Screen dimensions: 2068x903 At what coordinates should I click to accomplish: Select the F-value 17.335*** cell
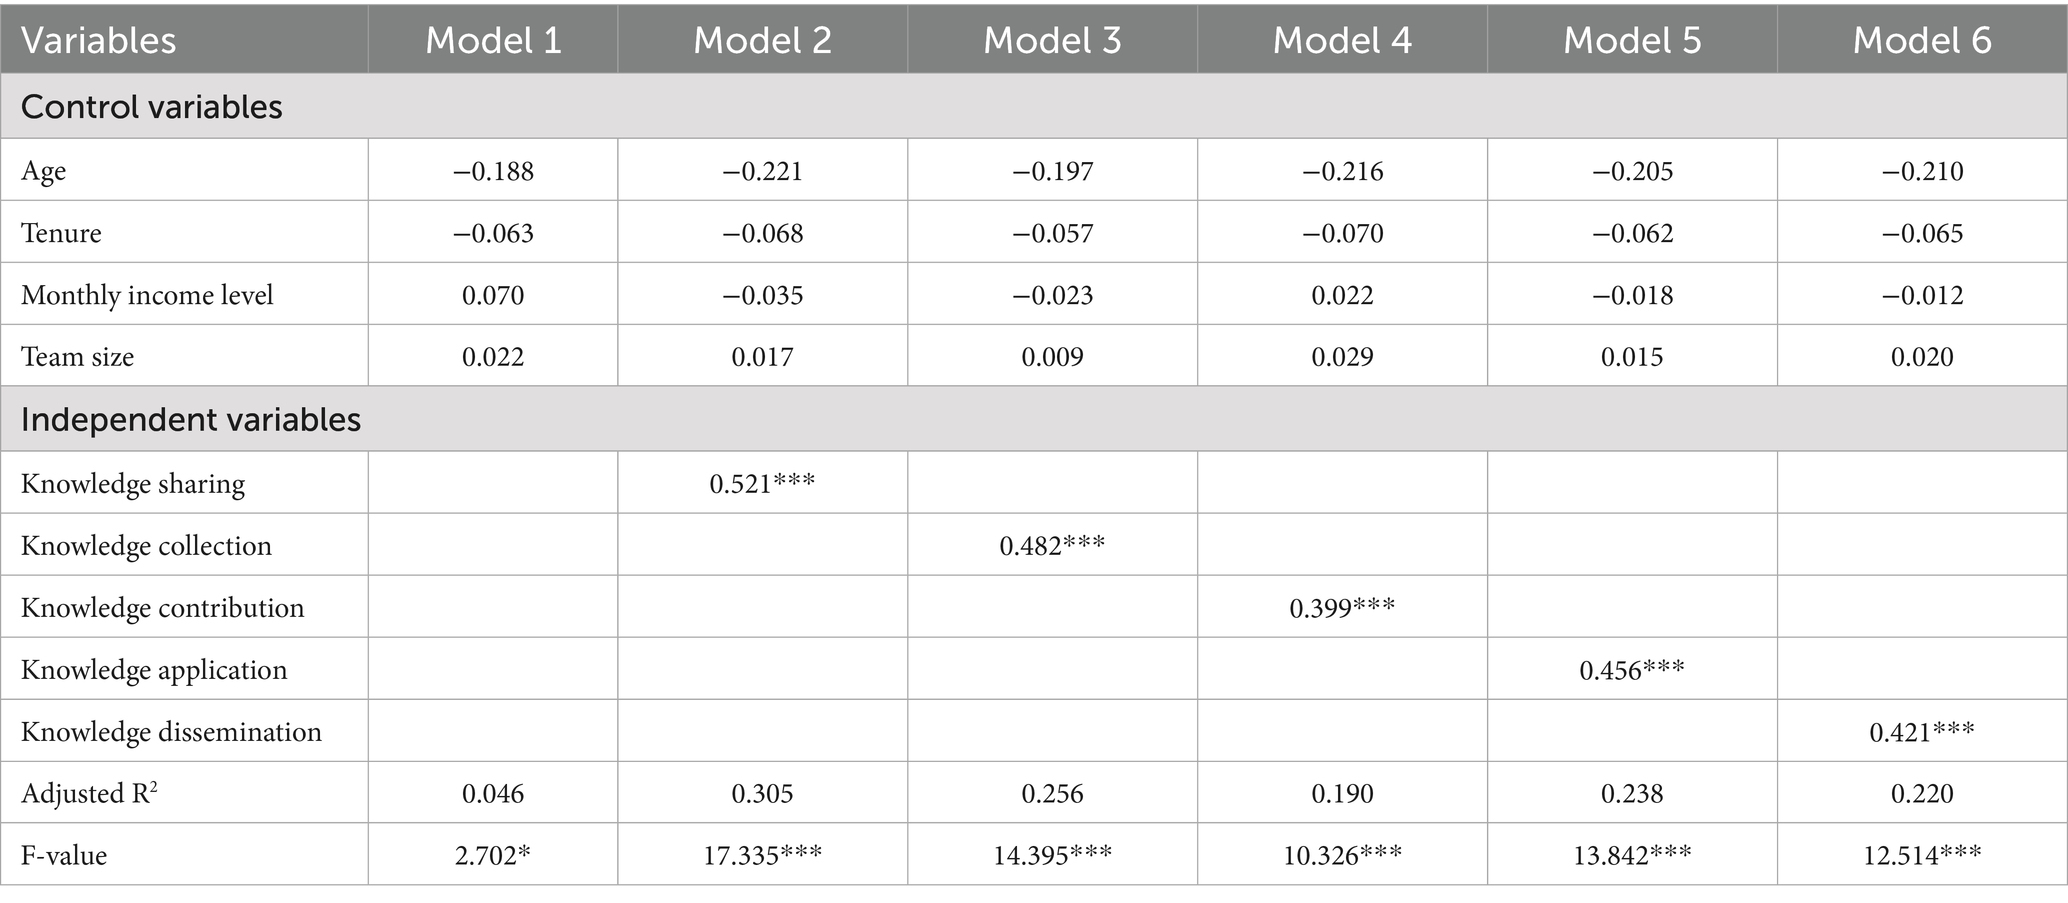pos(762,855)
